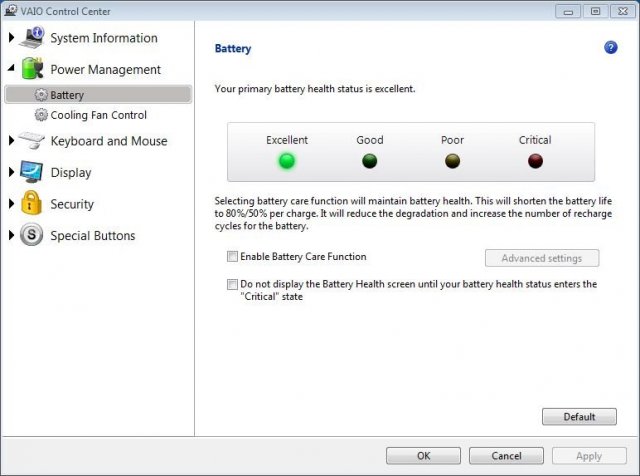
Task: Enable Battery Care Function checkbox
Action: click(x=232, y=256)
